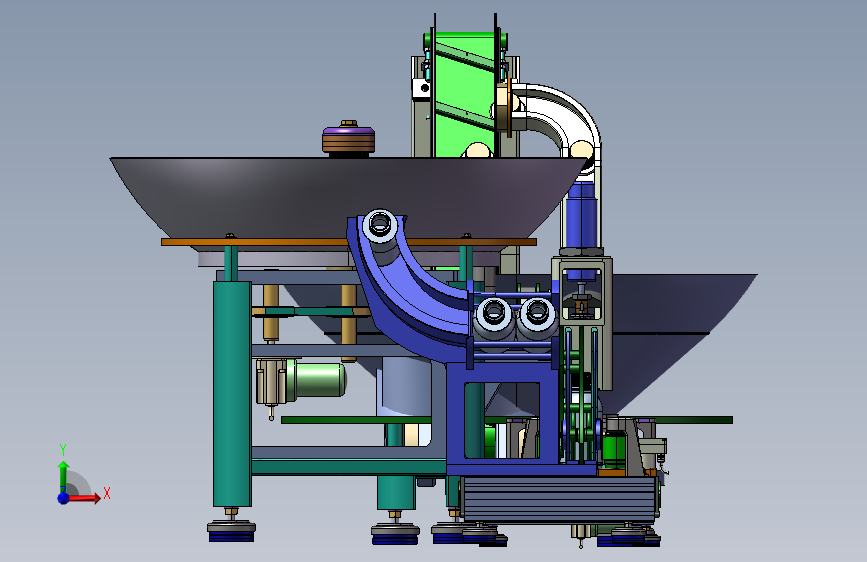
Task: Select the tall teal left support column
Action: click(232, 393)
